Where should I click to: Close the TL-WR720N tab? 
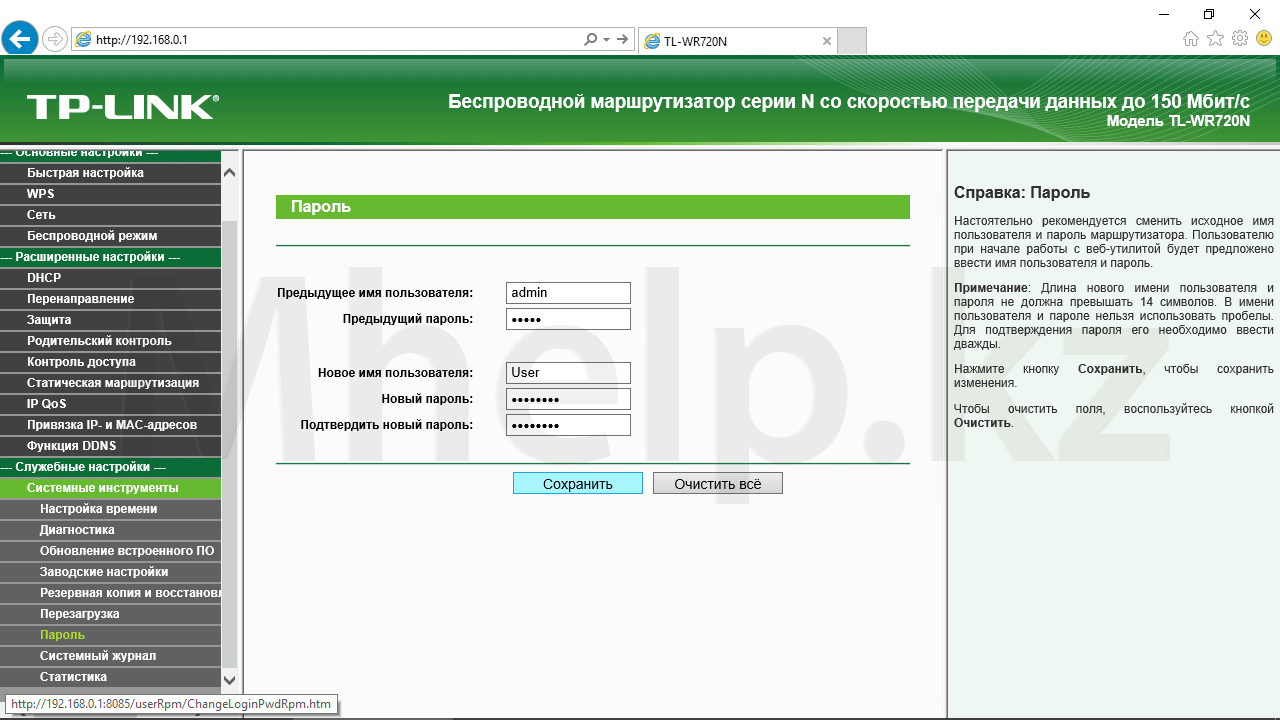tap(826, 41)
